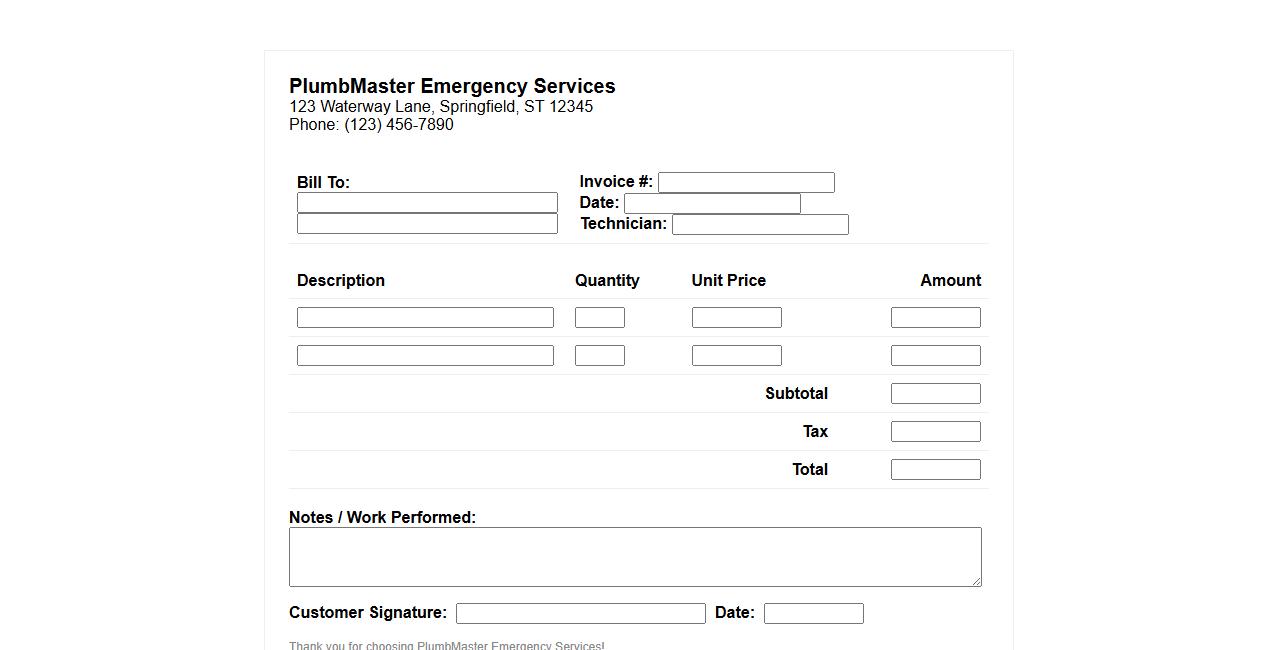Select the first row Quantity box
Image resolution: width=1278 pixels, height=650 pixels.
coord(600,317)
